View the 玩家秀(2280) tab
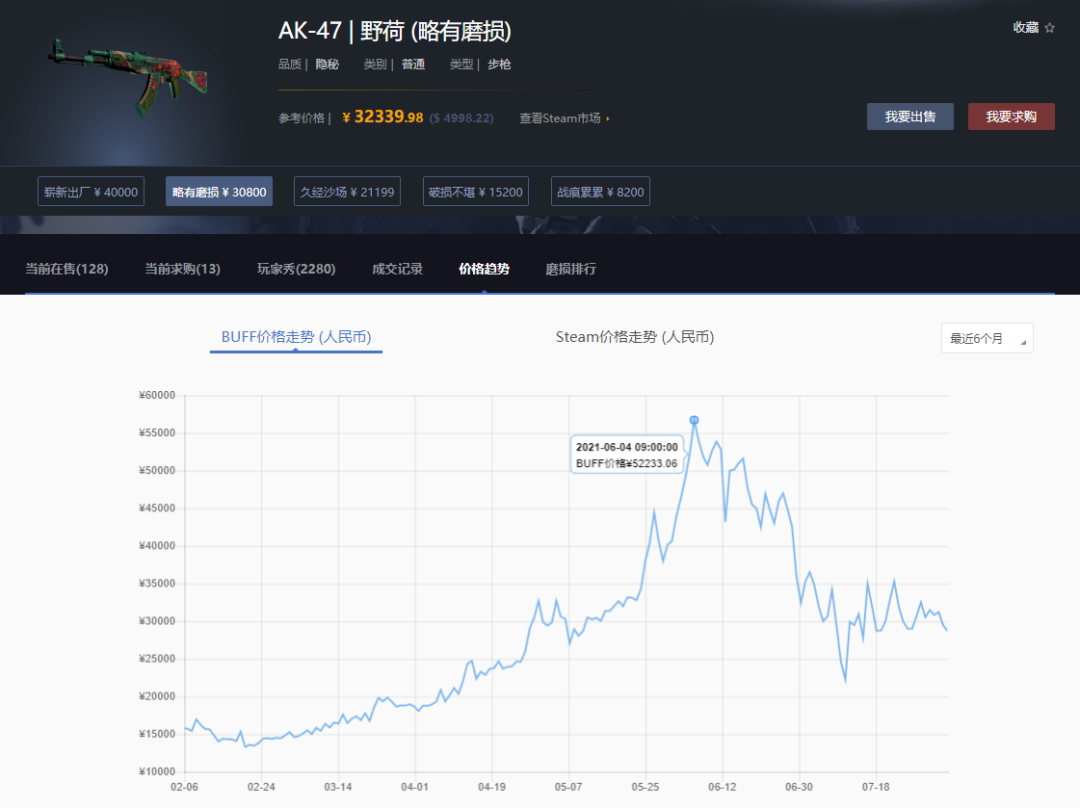 pos(295,268)
